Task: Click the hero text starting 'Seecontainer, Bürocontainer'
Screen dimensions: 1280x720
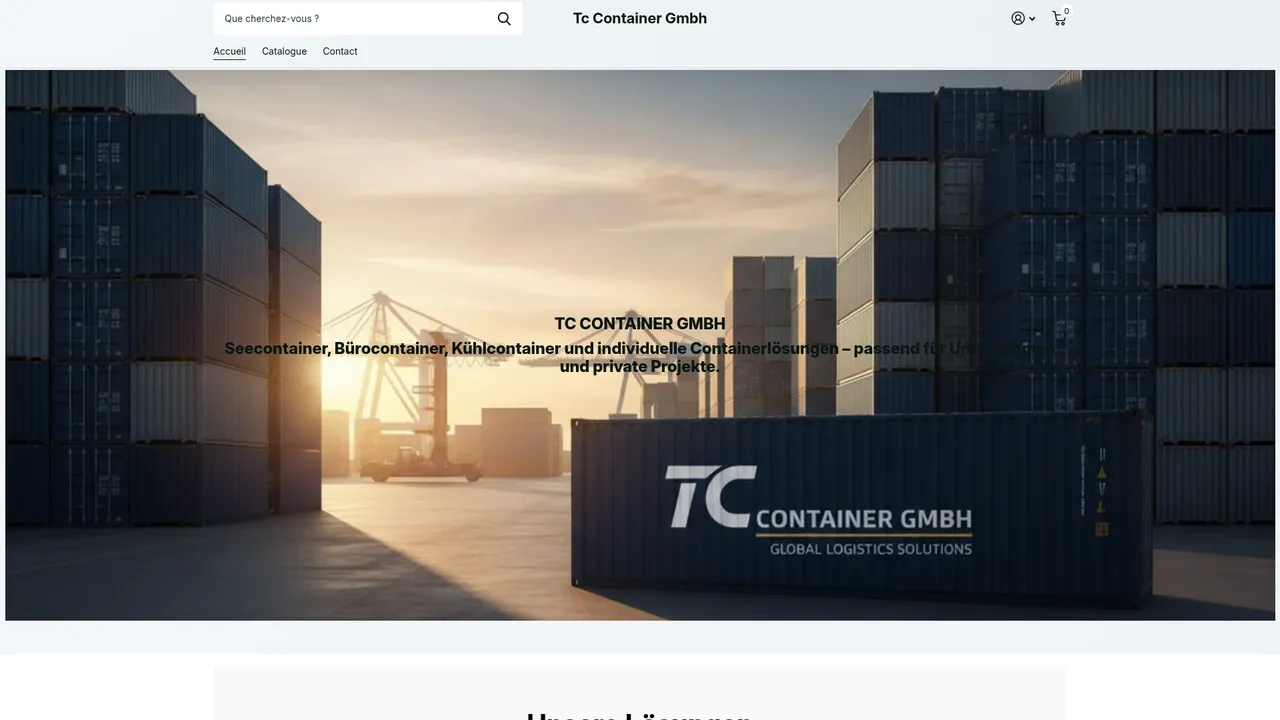Action: 640,357
